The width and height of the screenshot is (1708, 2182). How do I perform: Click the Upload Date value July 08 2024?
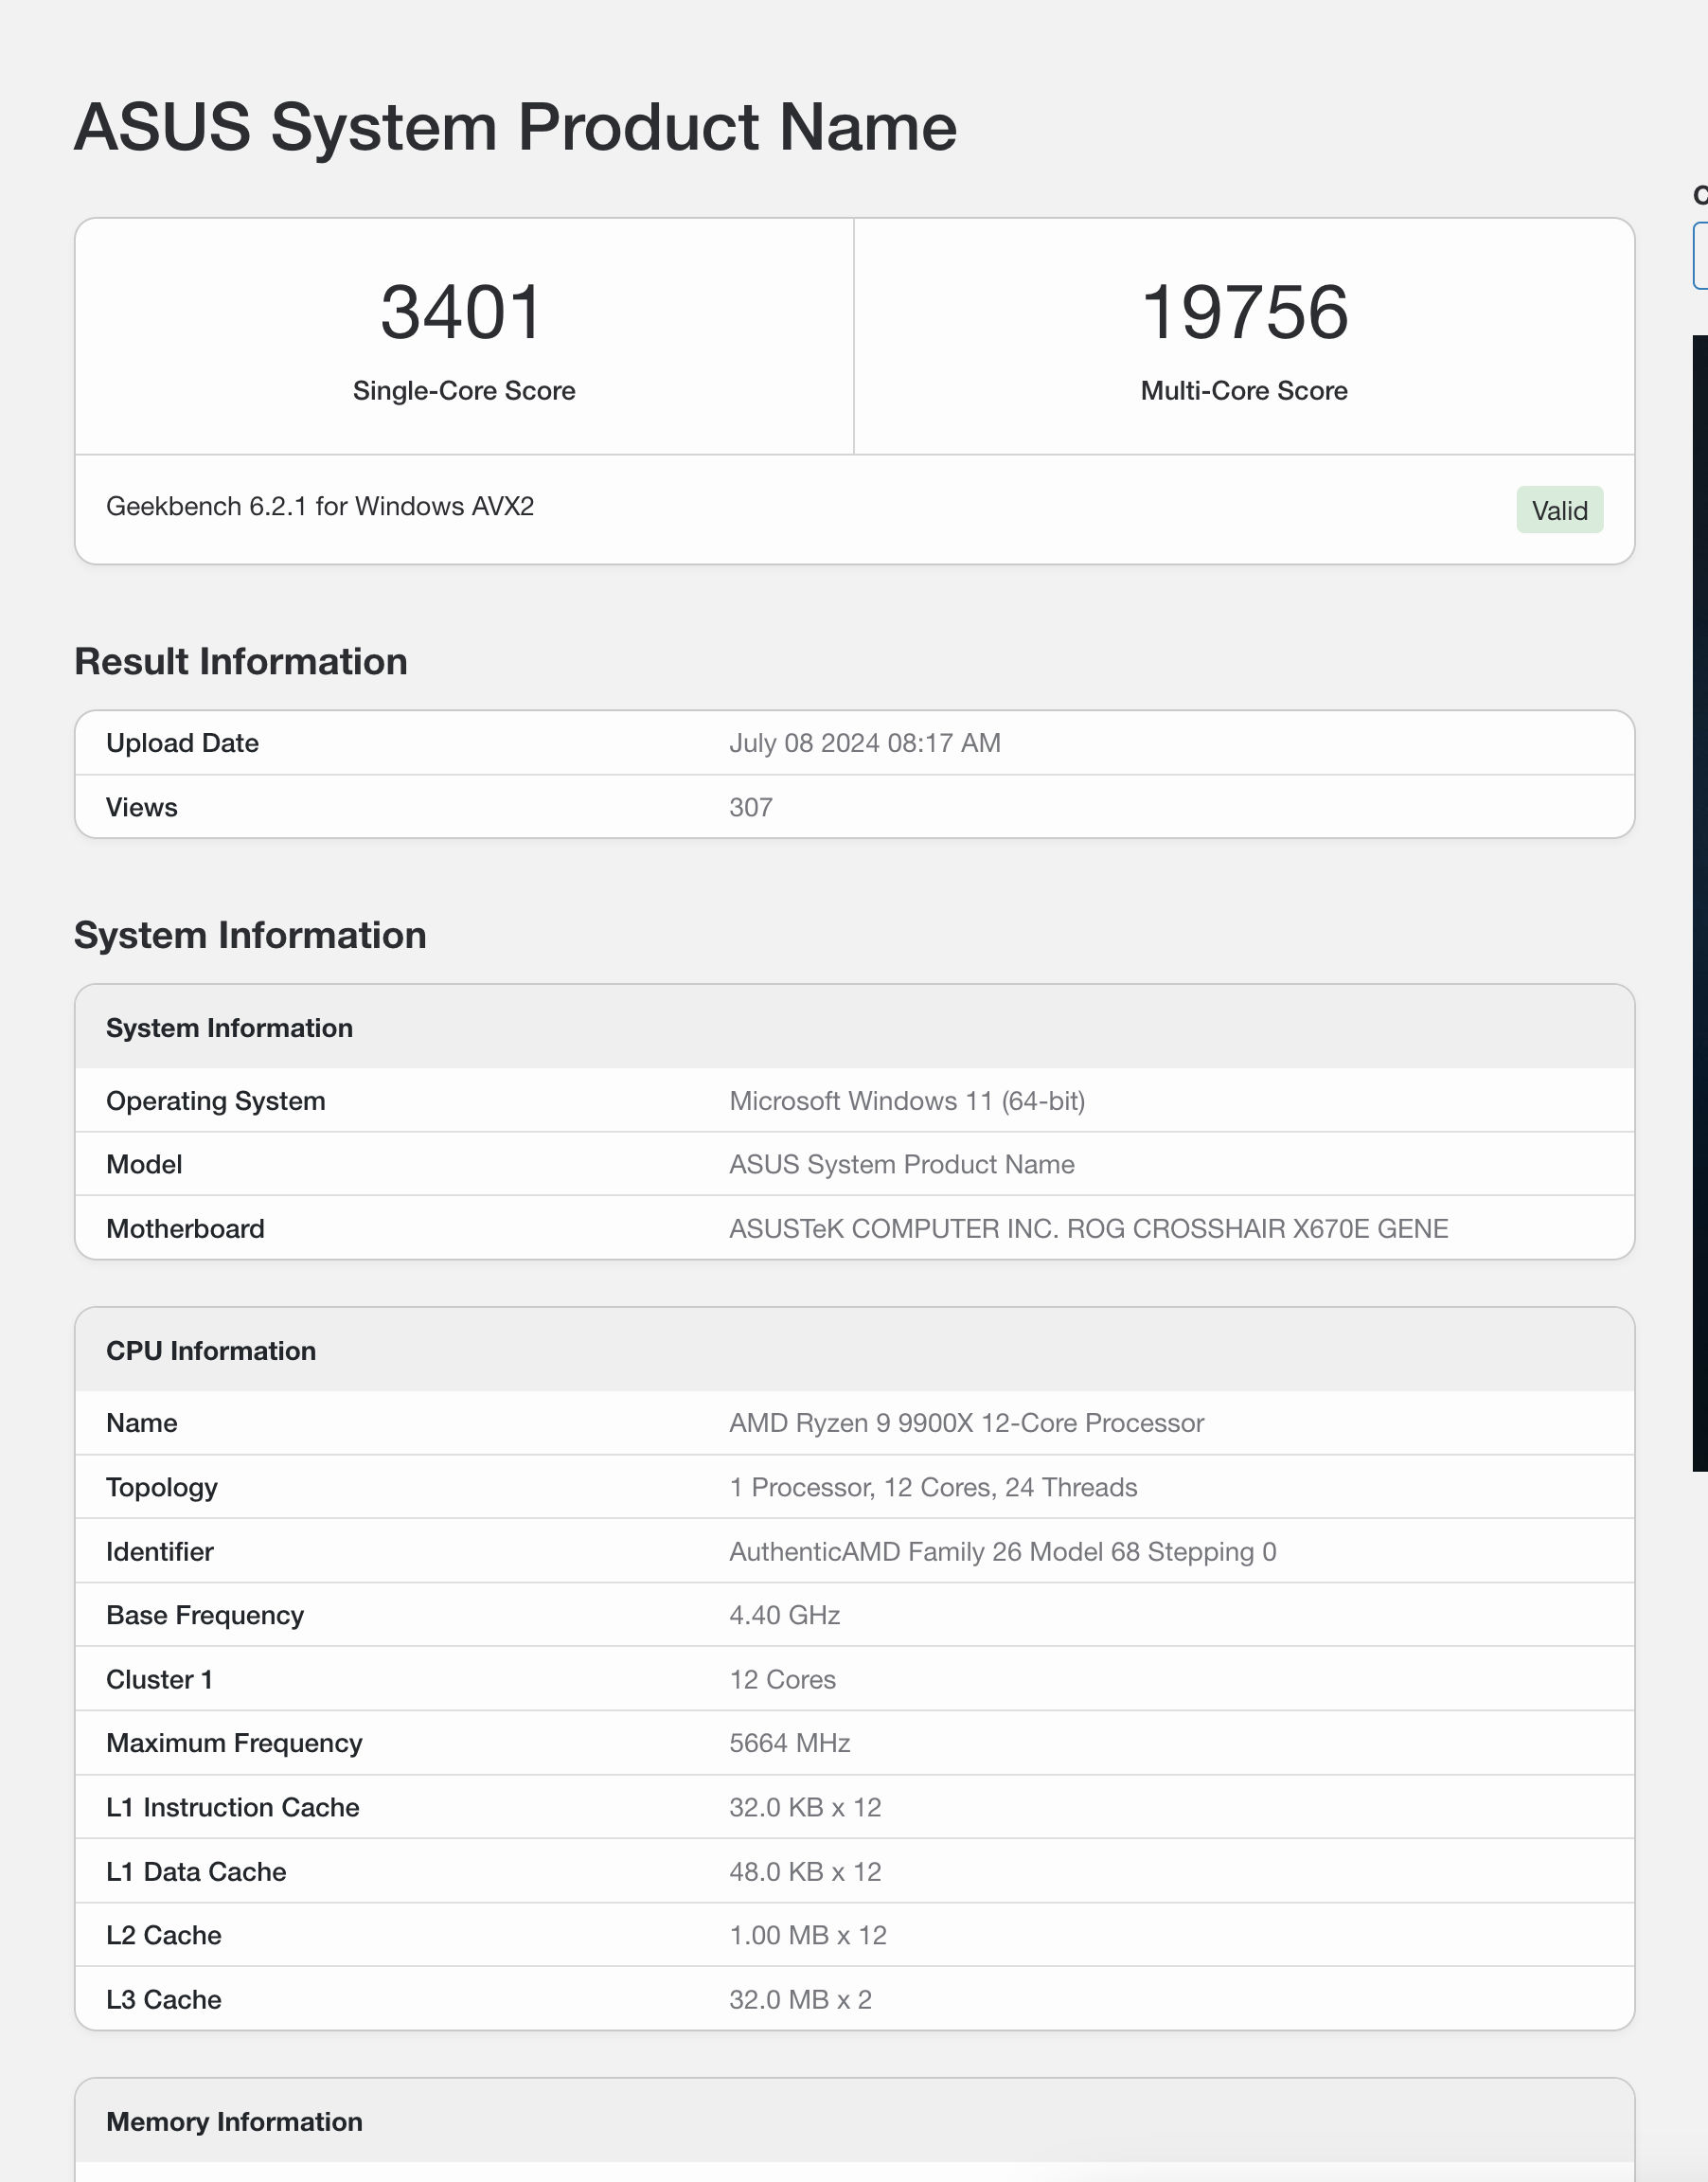point(864,743)
